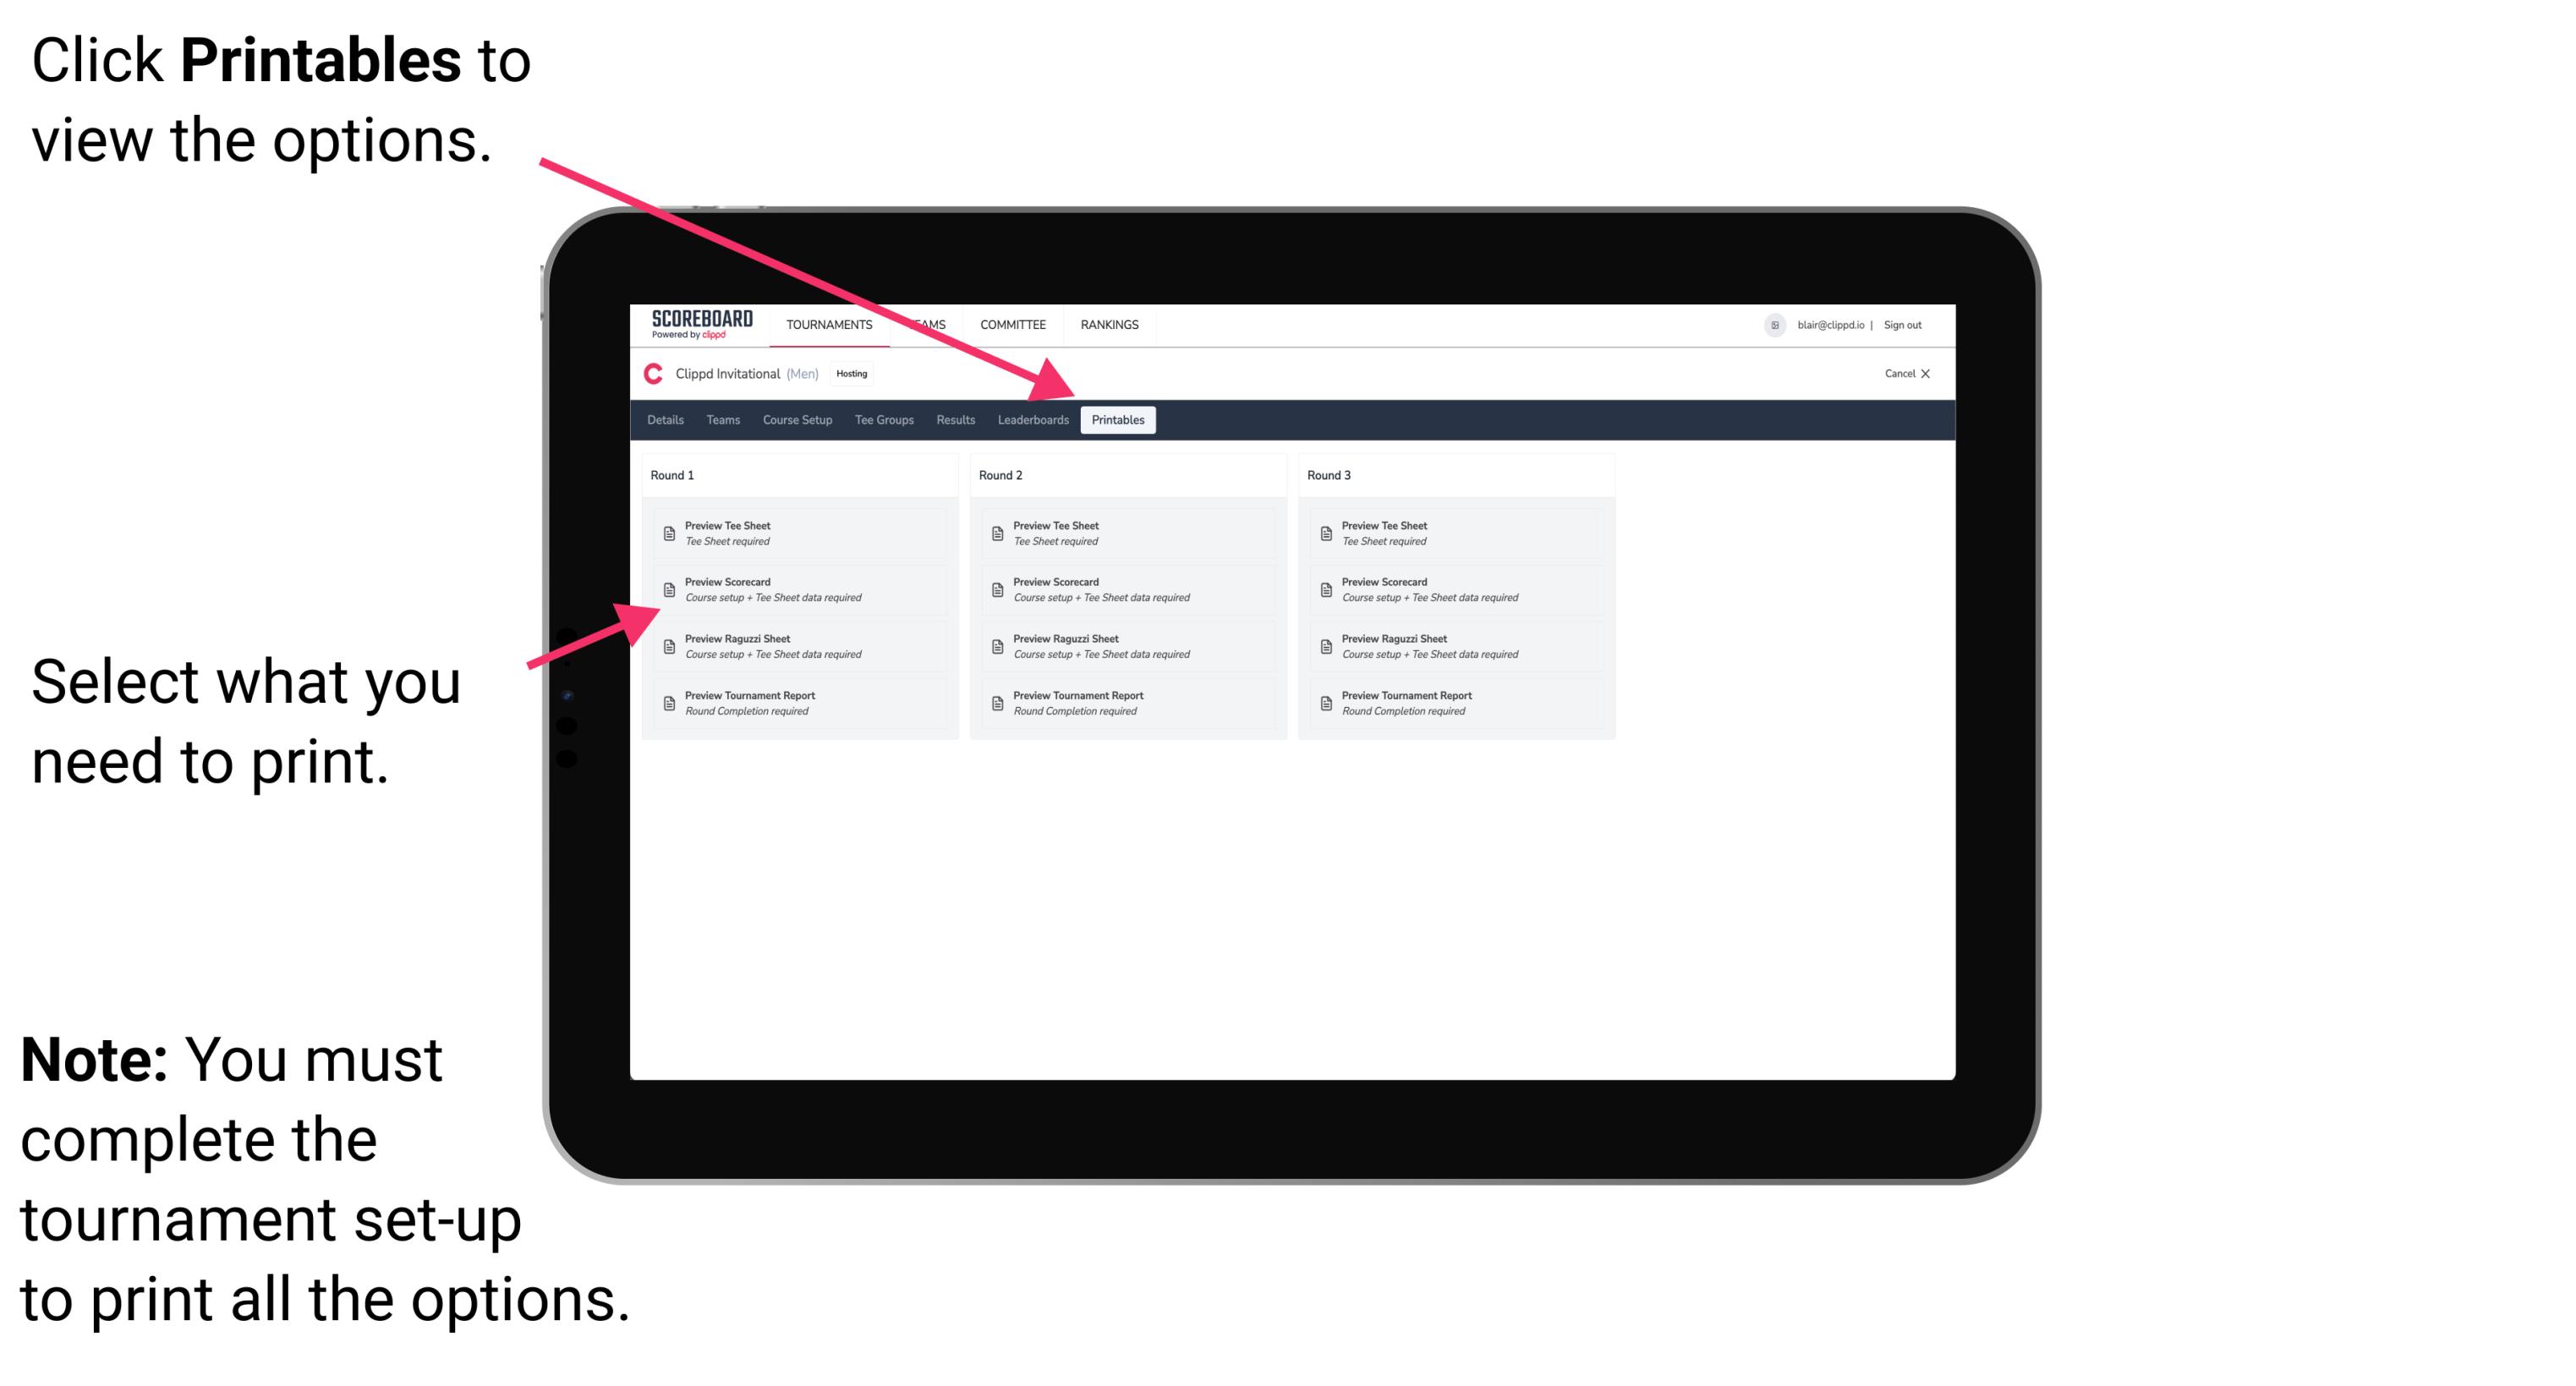Click the RANKINGS menu item
Viewport: 2576px width, 1386px height.
(x=1116, y=328)
